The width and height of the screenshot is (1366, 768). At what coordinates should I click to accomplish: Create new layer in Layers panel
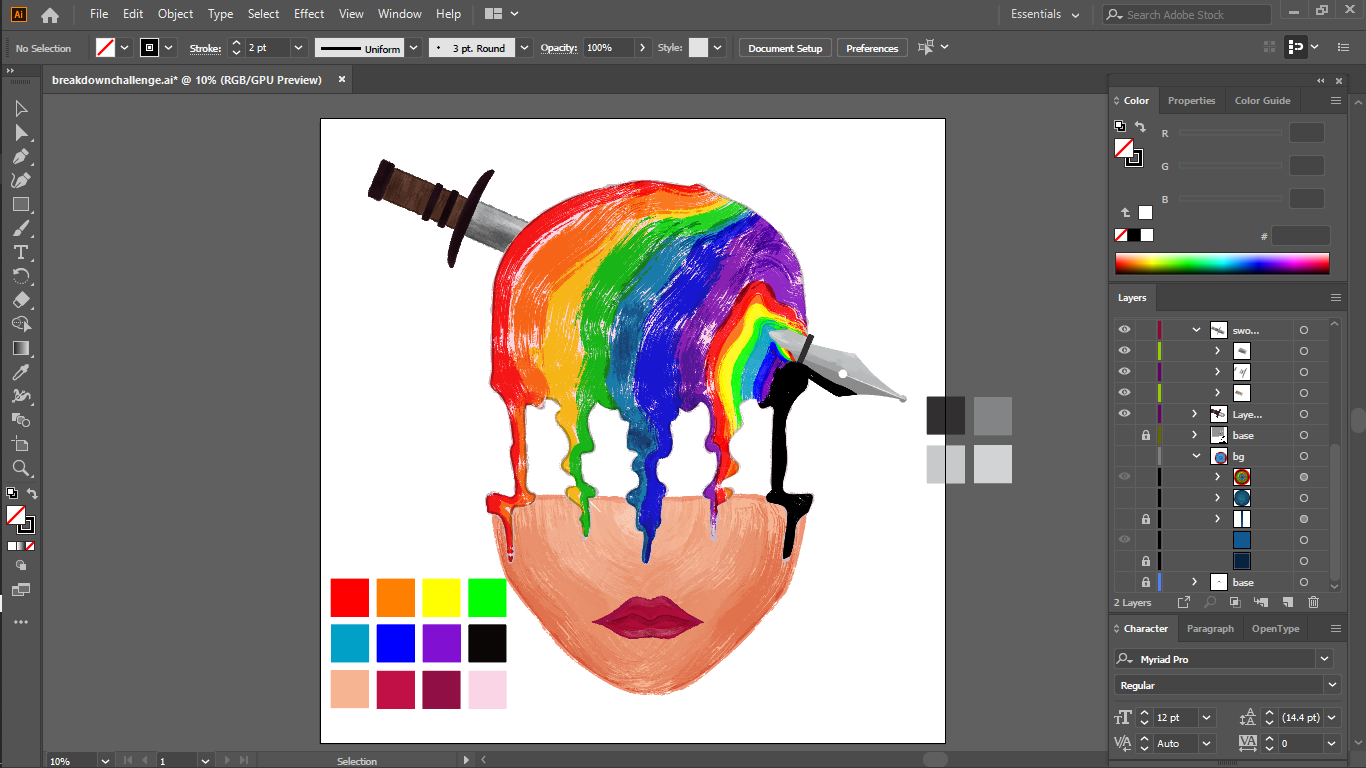[1288, 602]
